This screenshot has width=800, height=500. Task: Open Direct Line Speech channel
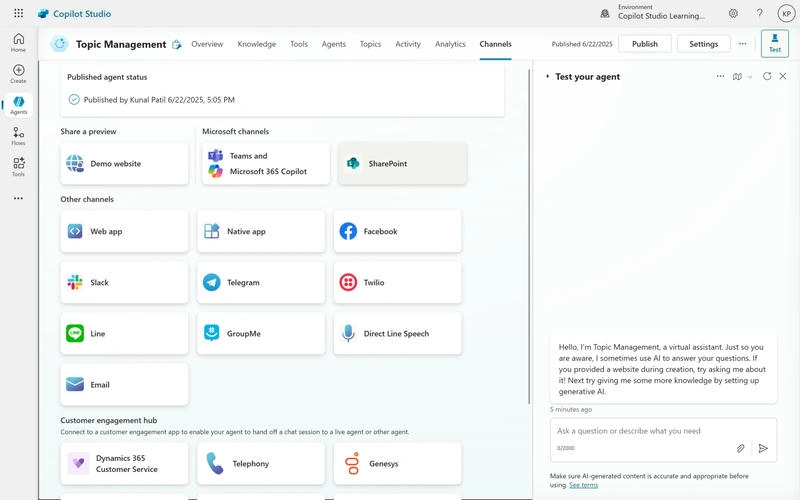point(397,333)
